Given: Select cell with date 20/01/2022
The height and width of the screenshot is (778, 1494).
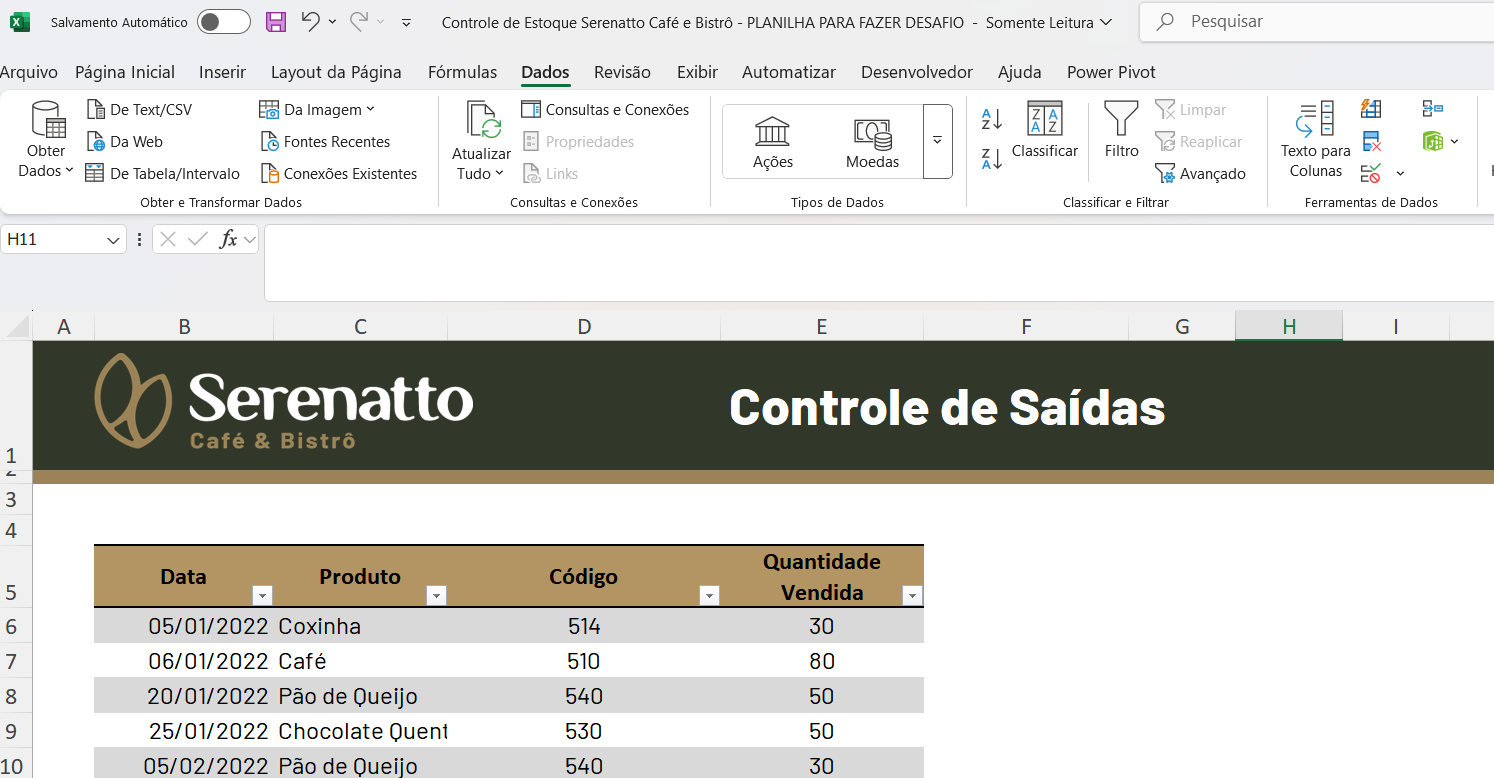Looking at the screenshot, I should [184, 696].
